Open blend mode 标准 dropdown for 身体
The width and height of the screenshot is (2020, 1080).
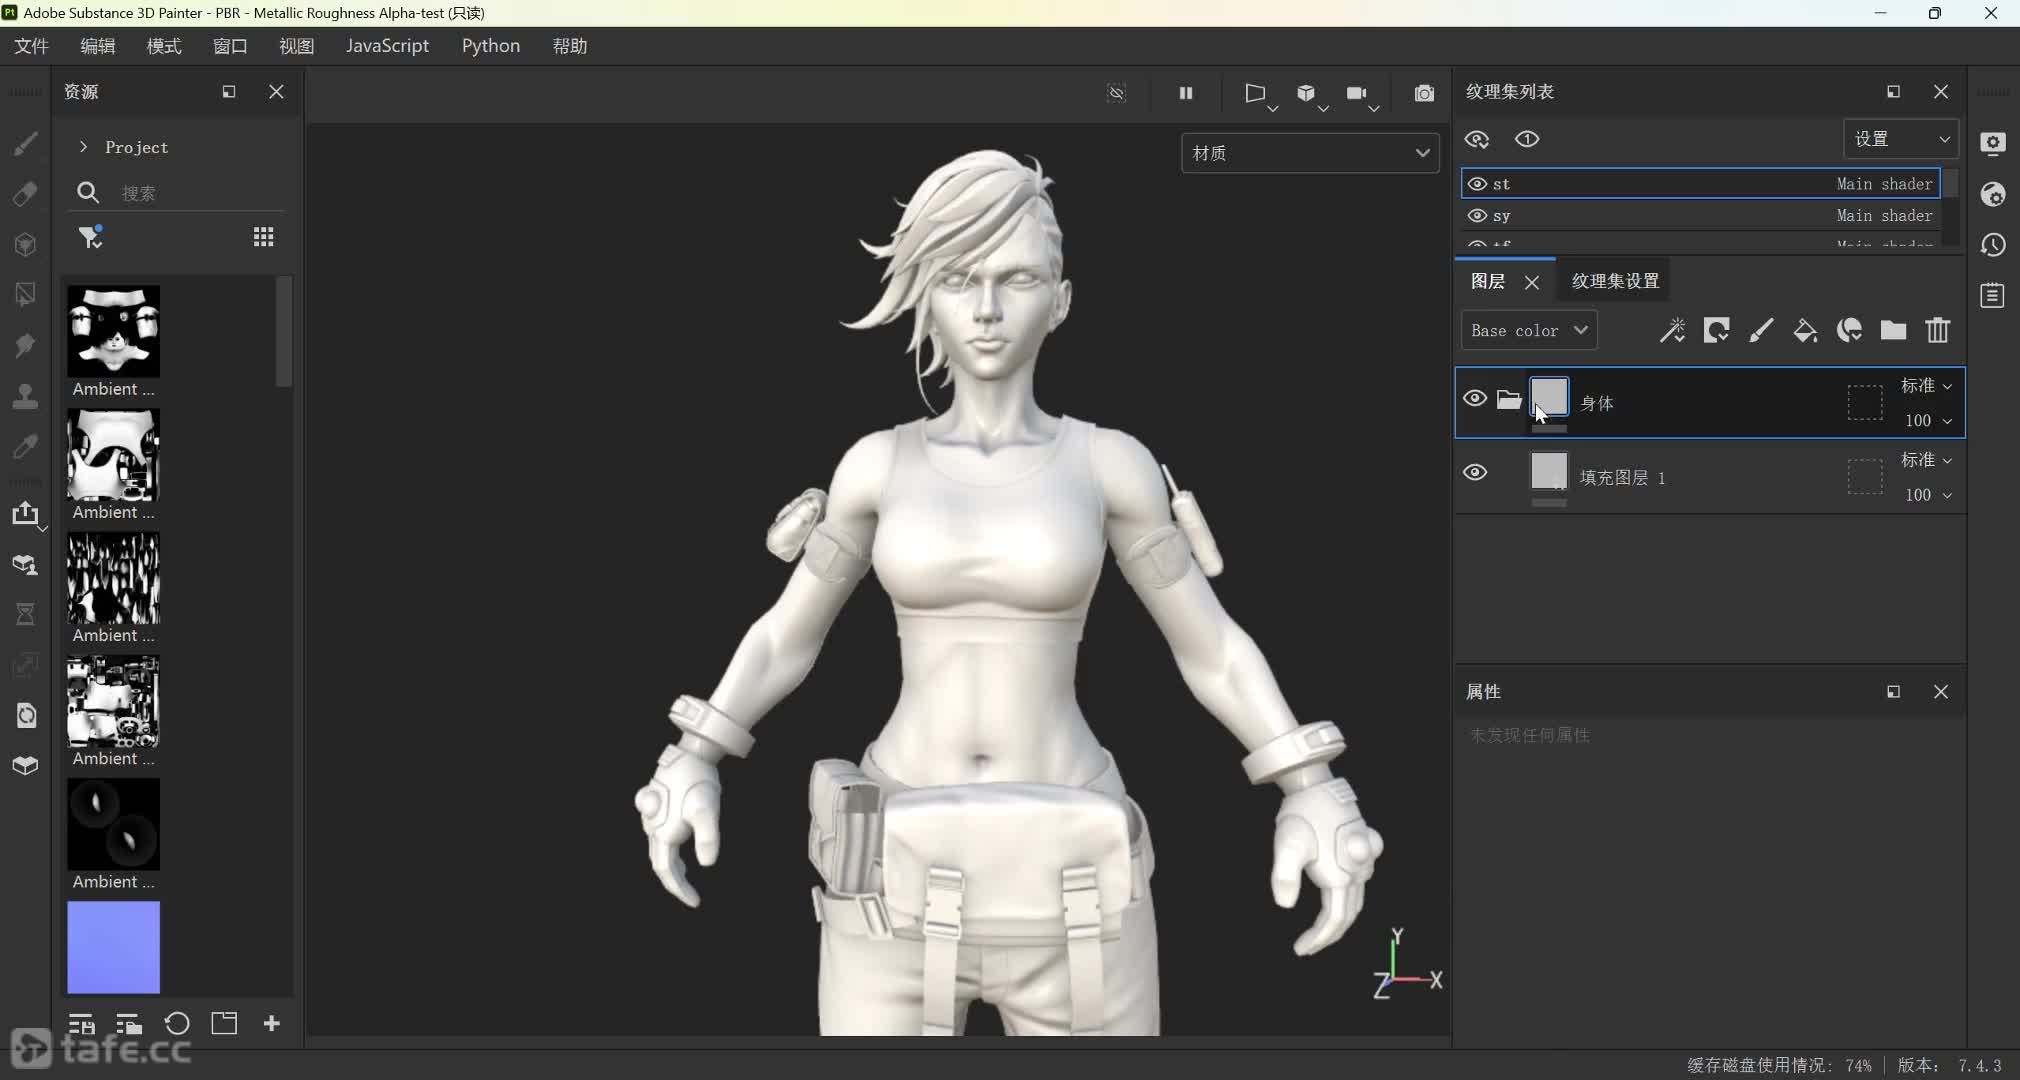[1926, 386]
